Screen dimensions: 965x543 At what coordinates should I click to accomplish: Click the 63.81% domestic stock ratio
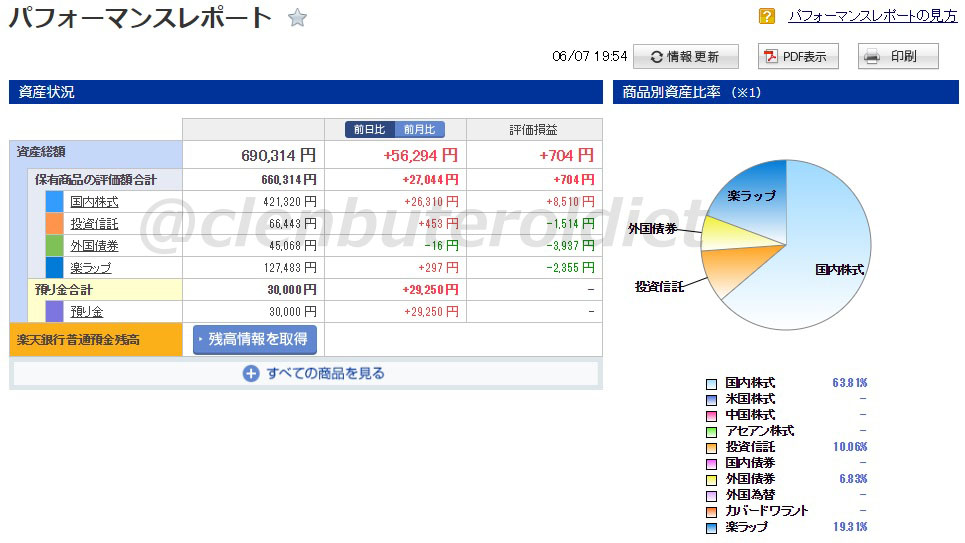pyautogui.click(x=850, y=383)
